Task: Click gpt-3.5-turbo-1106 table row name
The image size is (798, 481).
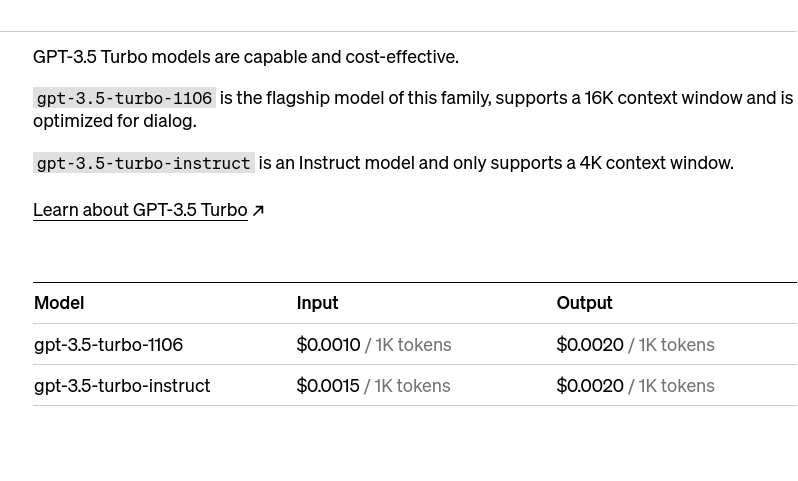Action: pos(108,345)
